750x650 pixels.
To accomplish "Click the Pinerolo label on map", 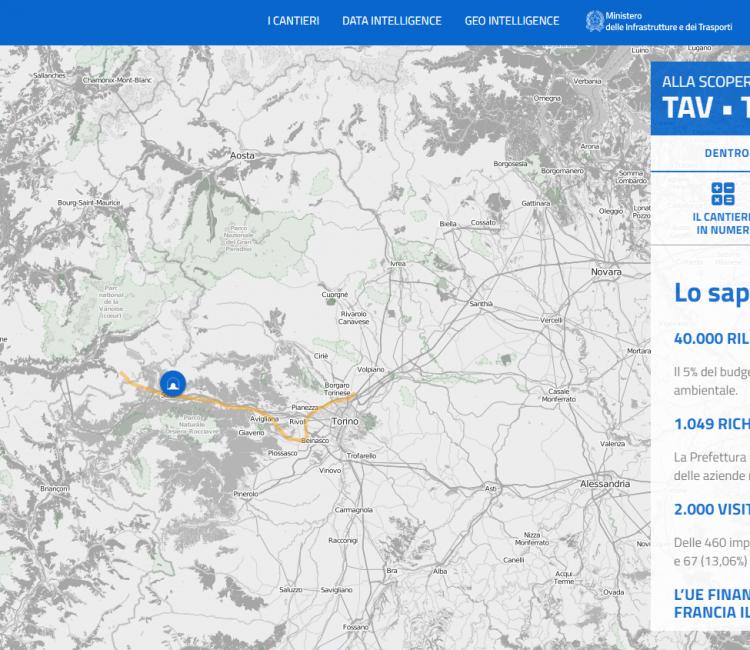I will pyautogui.click(x=246, y=494).
